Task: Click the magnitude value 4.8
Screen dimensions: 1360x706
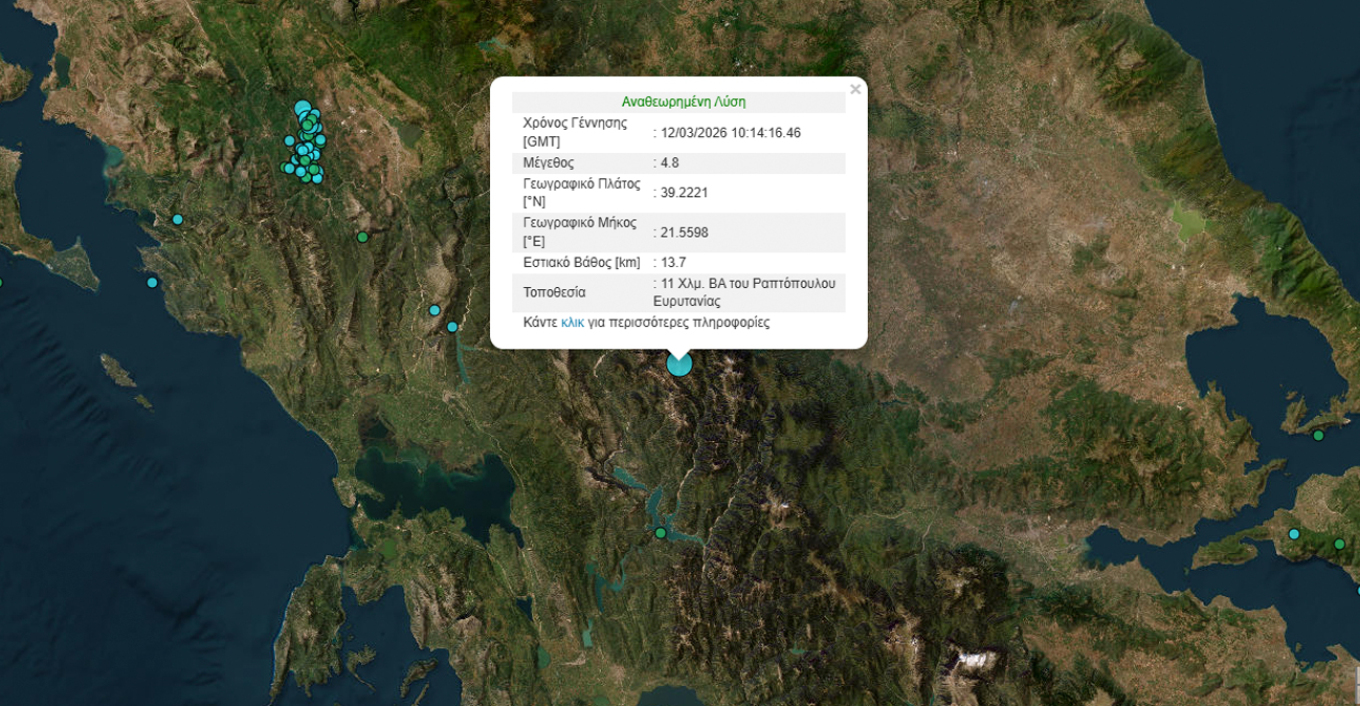Action: tap(669, 162)
